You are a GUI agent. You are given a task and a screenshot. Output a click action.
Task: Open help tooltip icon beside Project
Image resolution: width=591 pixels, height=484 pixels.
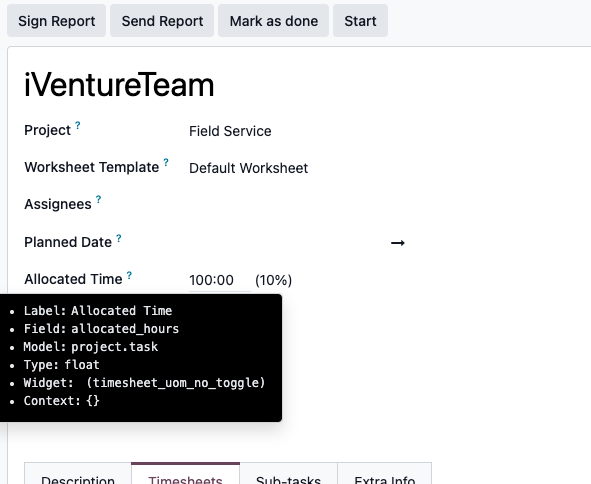(78, 125)
